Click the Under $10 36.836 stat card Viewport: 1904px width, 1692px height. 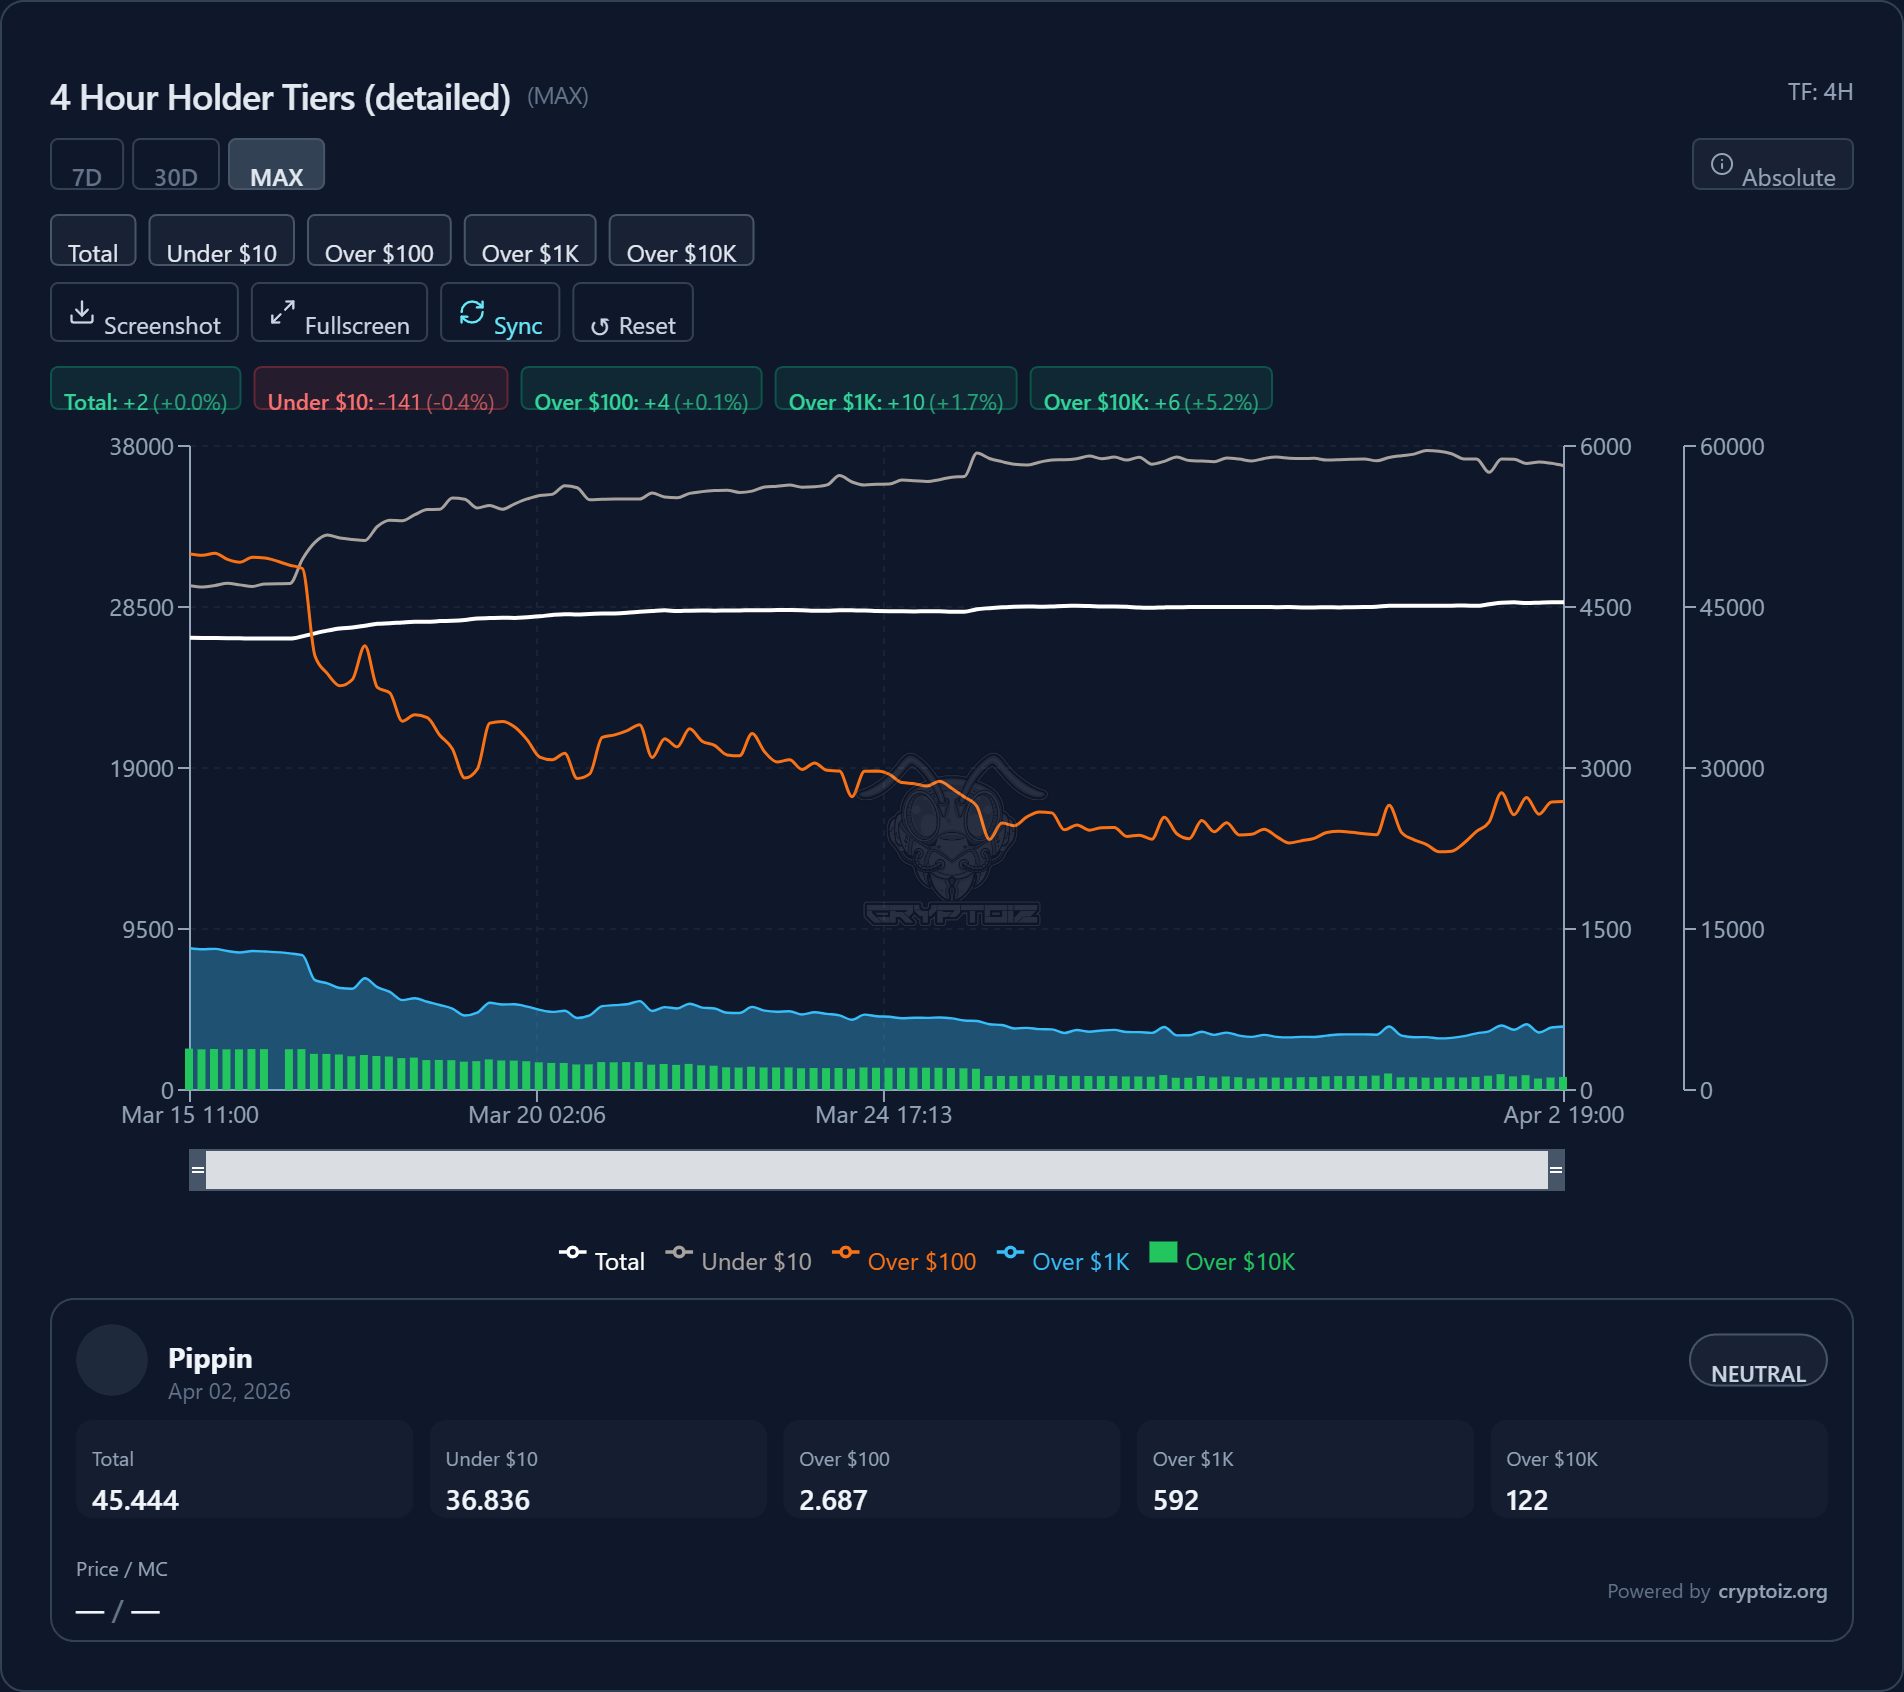pos(598,1470)
